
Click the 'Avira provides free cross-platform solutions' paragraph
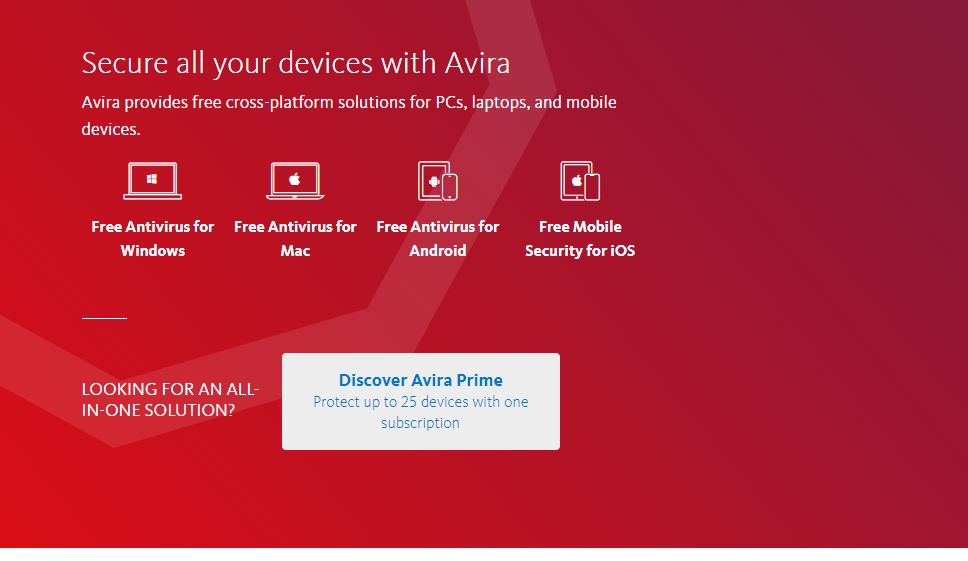pos(348,103)
